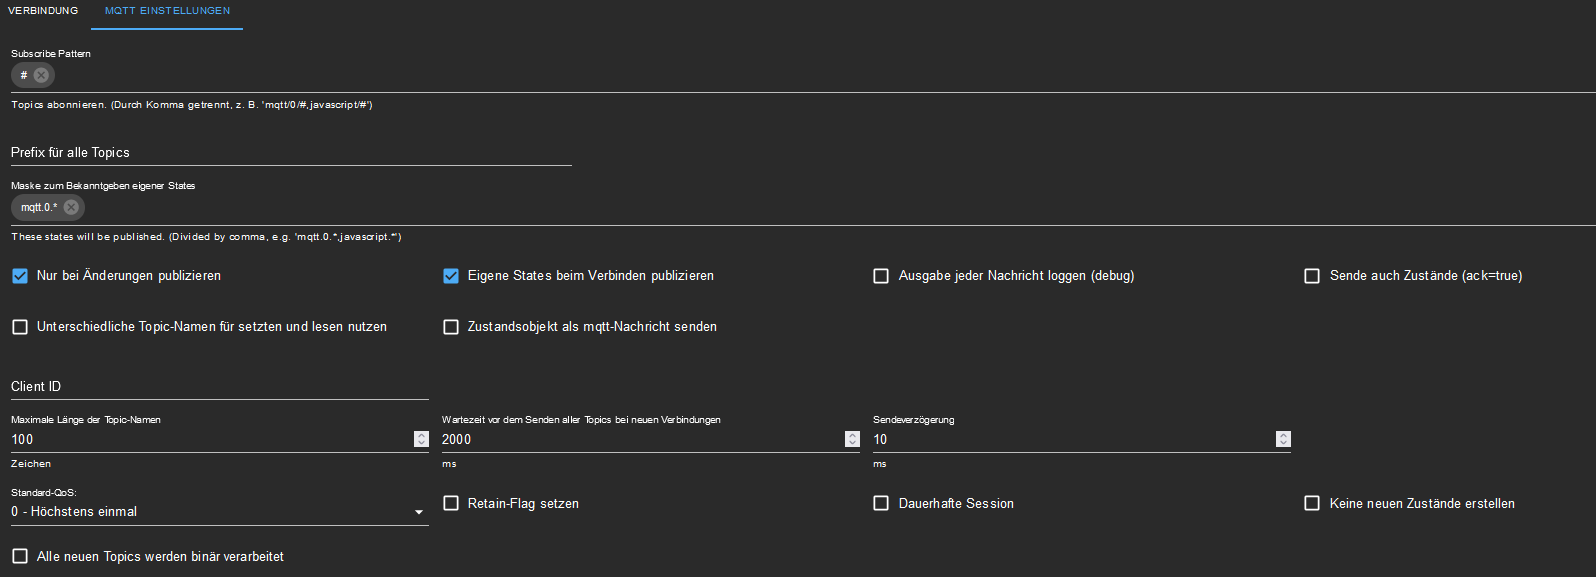Delete the 'mqtt.0.*' publish mask chip
This screenshot has height=577, width=1596.
pyautogui.click(x=71, y=207)
